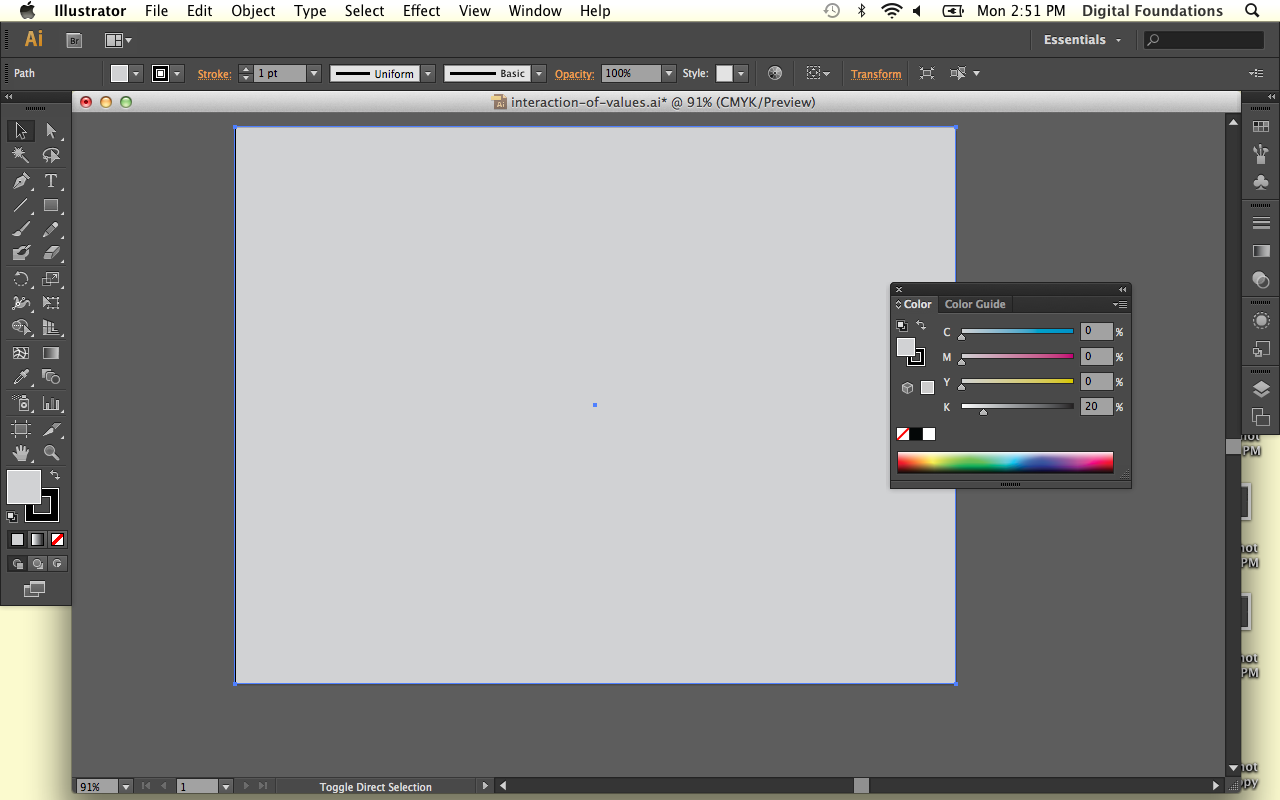Viewport: 1280px width, 800px height.
Task: Select the Rectangle tool
Action: pos(51,206)
